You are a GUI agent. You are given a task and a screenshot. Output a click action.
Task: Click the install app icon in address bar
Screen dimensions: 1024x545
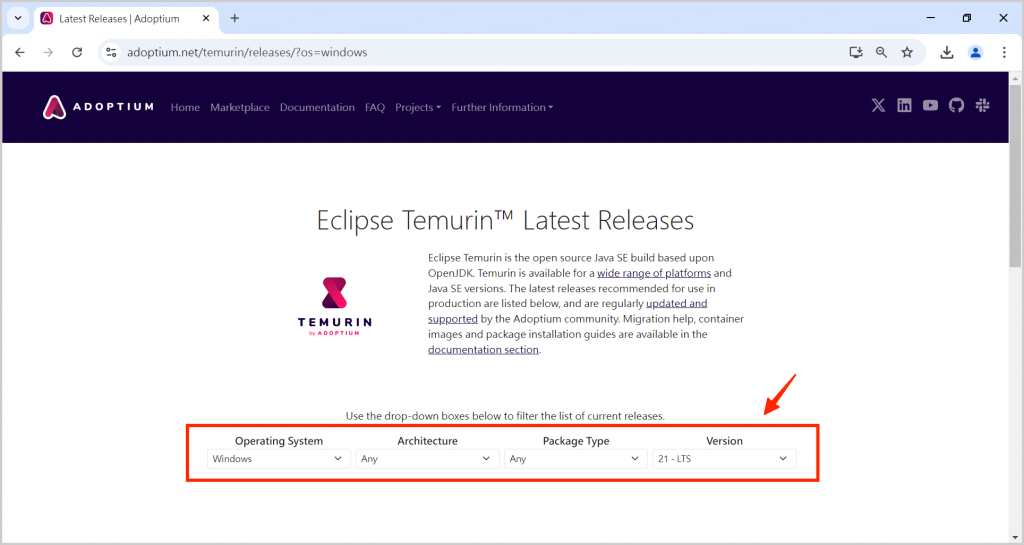coord(856,52)
